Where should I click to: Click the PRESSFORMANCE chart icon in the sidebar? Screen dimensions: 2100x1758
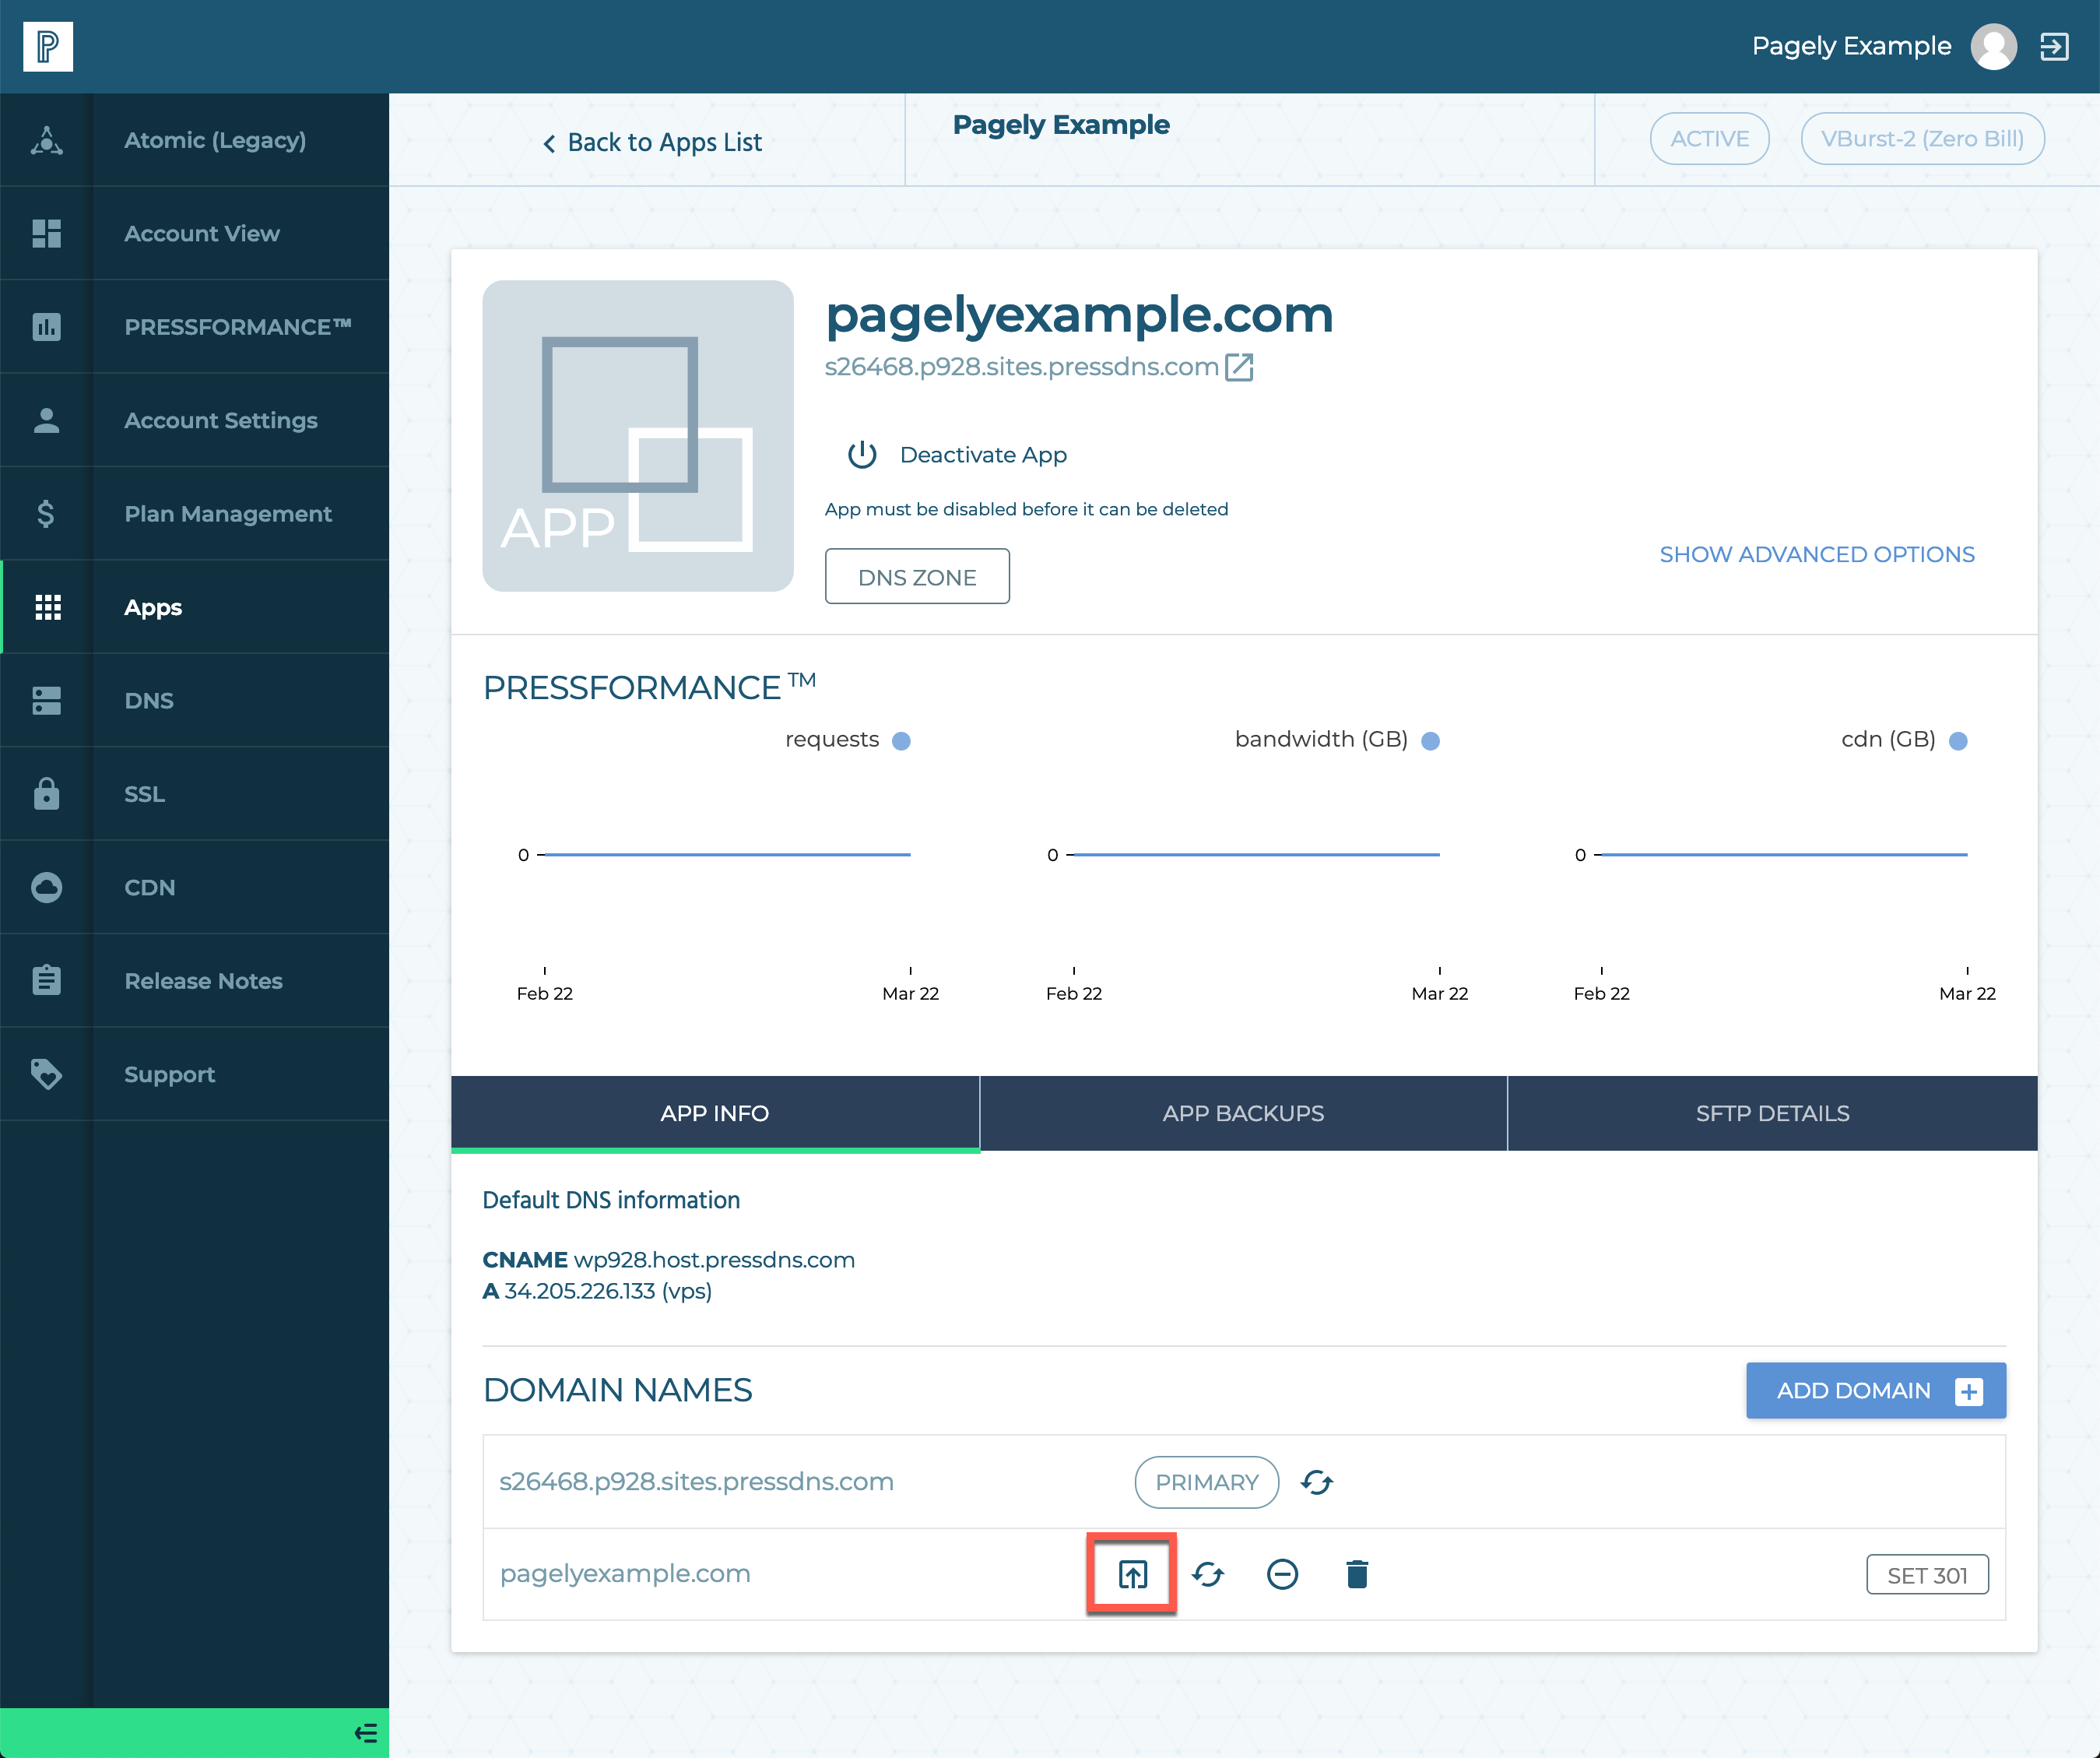click(x=47, y=327)
